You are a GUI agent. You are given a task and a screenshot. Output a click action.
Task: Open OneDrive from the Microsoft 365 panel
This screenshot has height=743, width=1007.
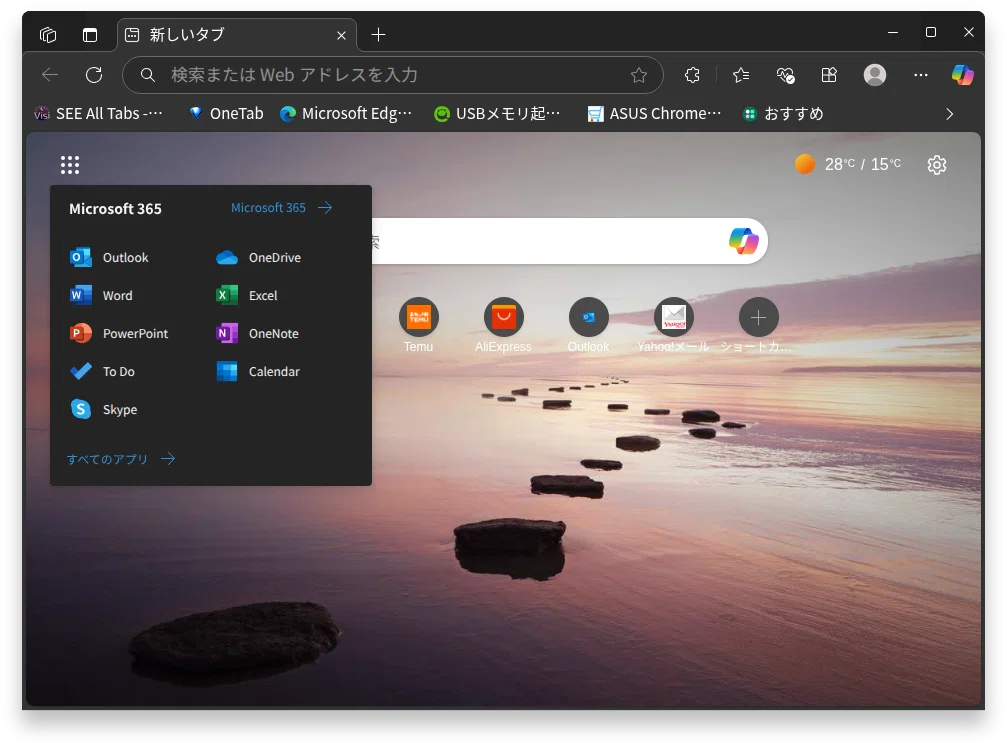(258, 258)
